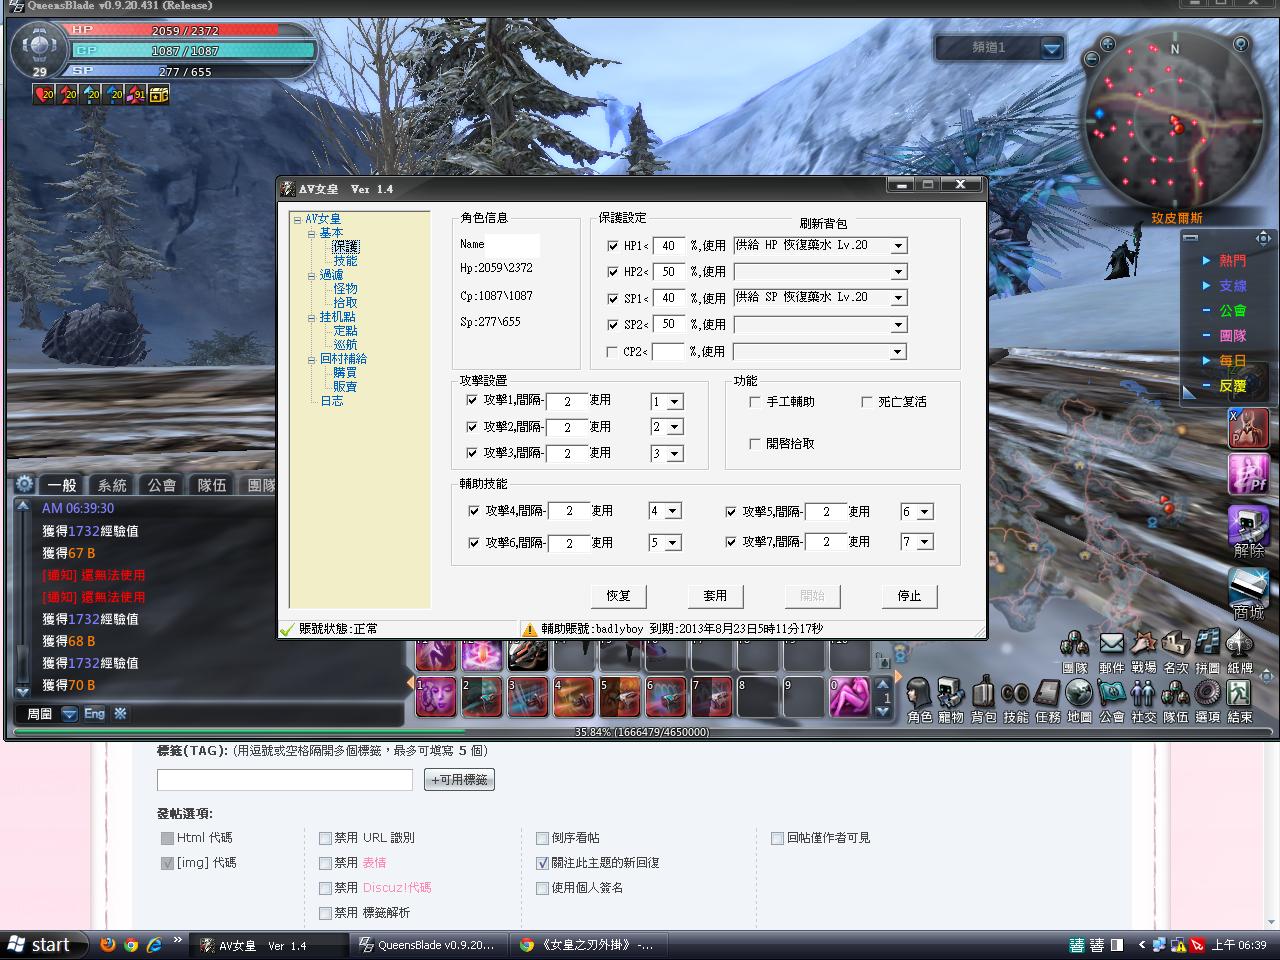The image size is (1280, 960).
Task: Open the HP1 potion dropdown
Action: [x=898, y=246]
